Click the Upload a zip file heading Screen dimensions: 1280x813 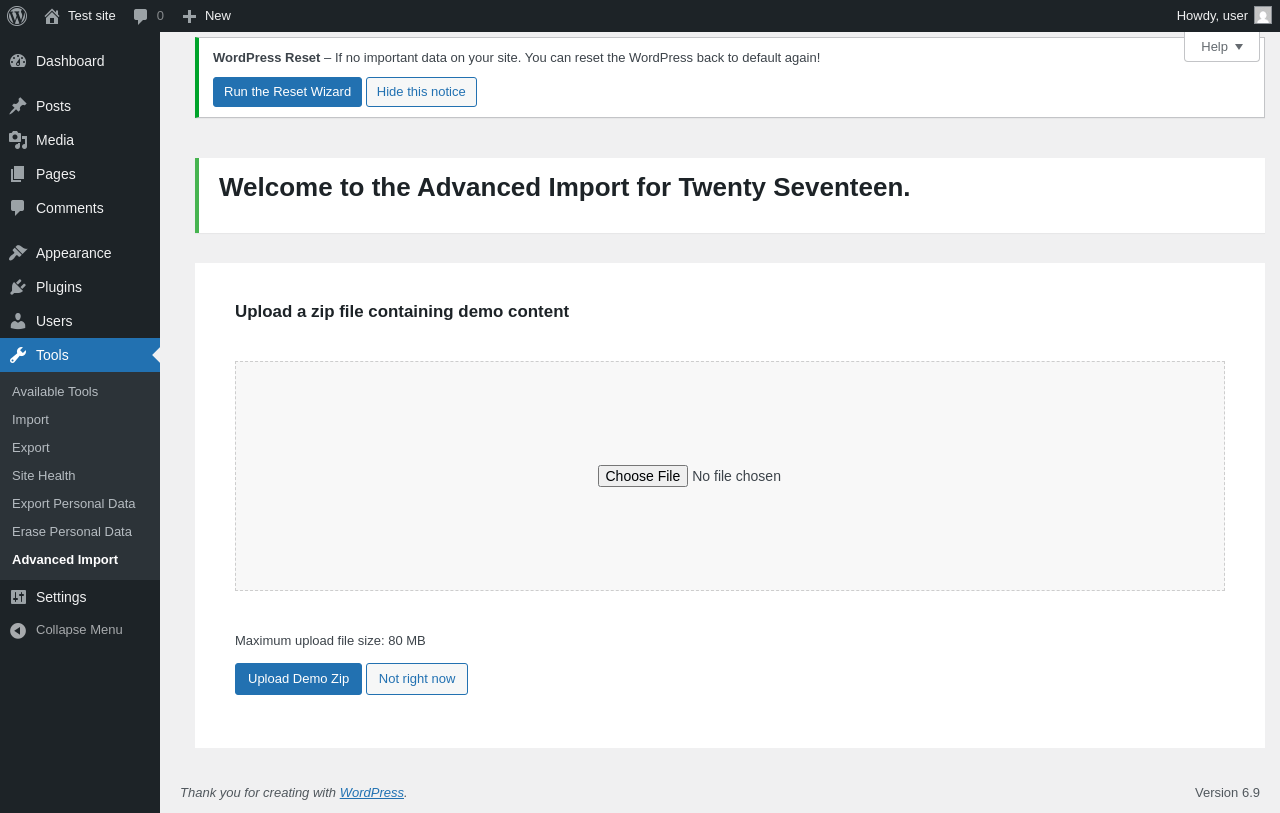coord(402,312)
